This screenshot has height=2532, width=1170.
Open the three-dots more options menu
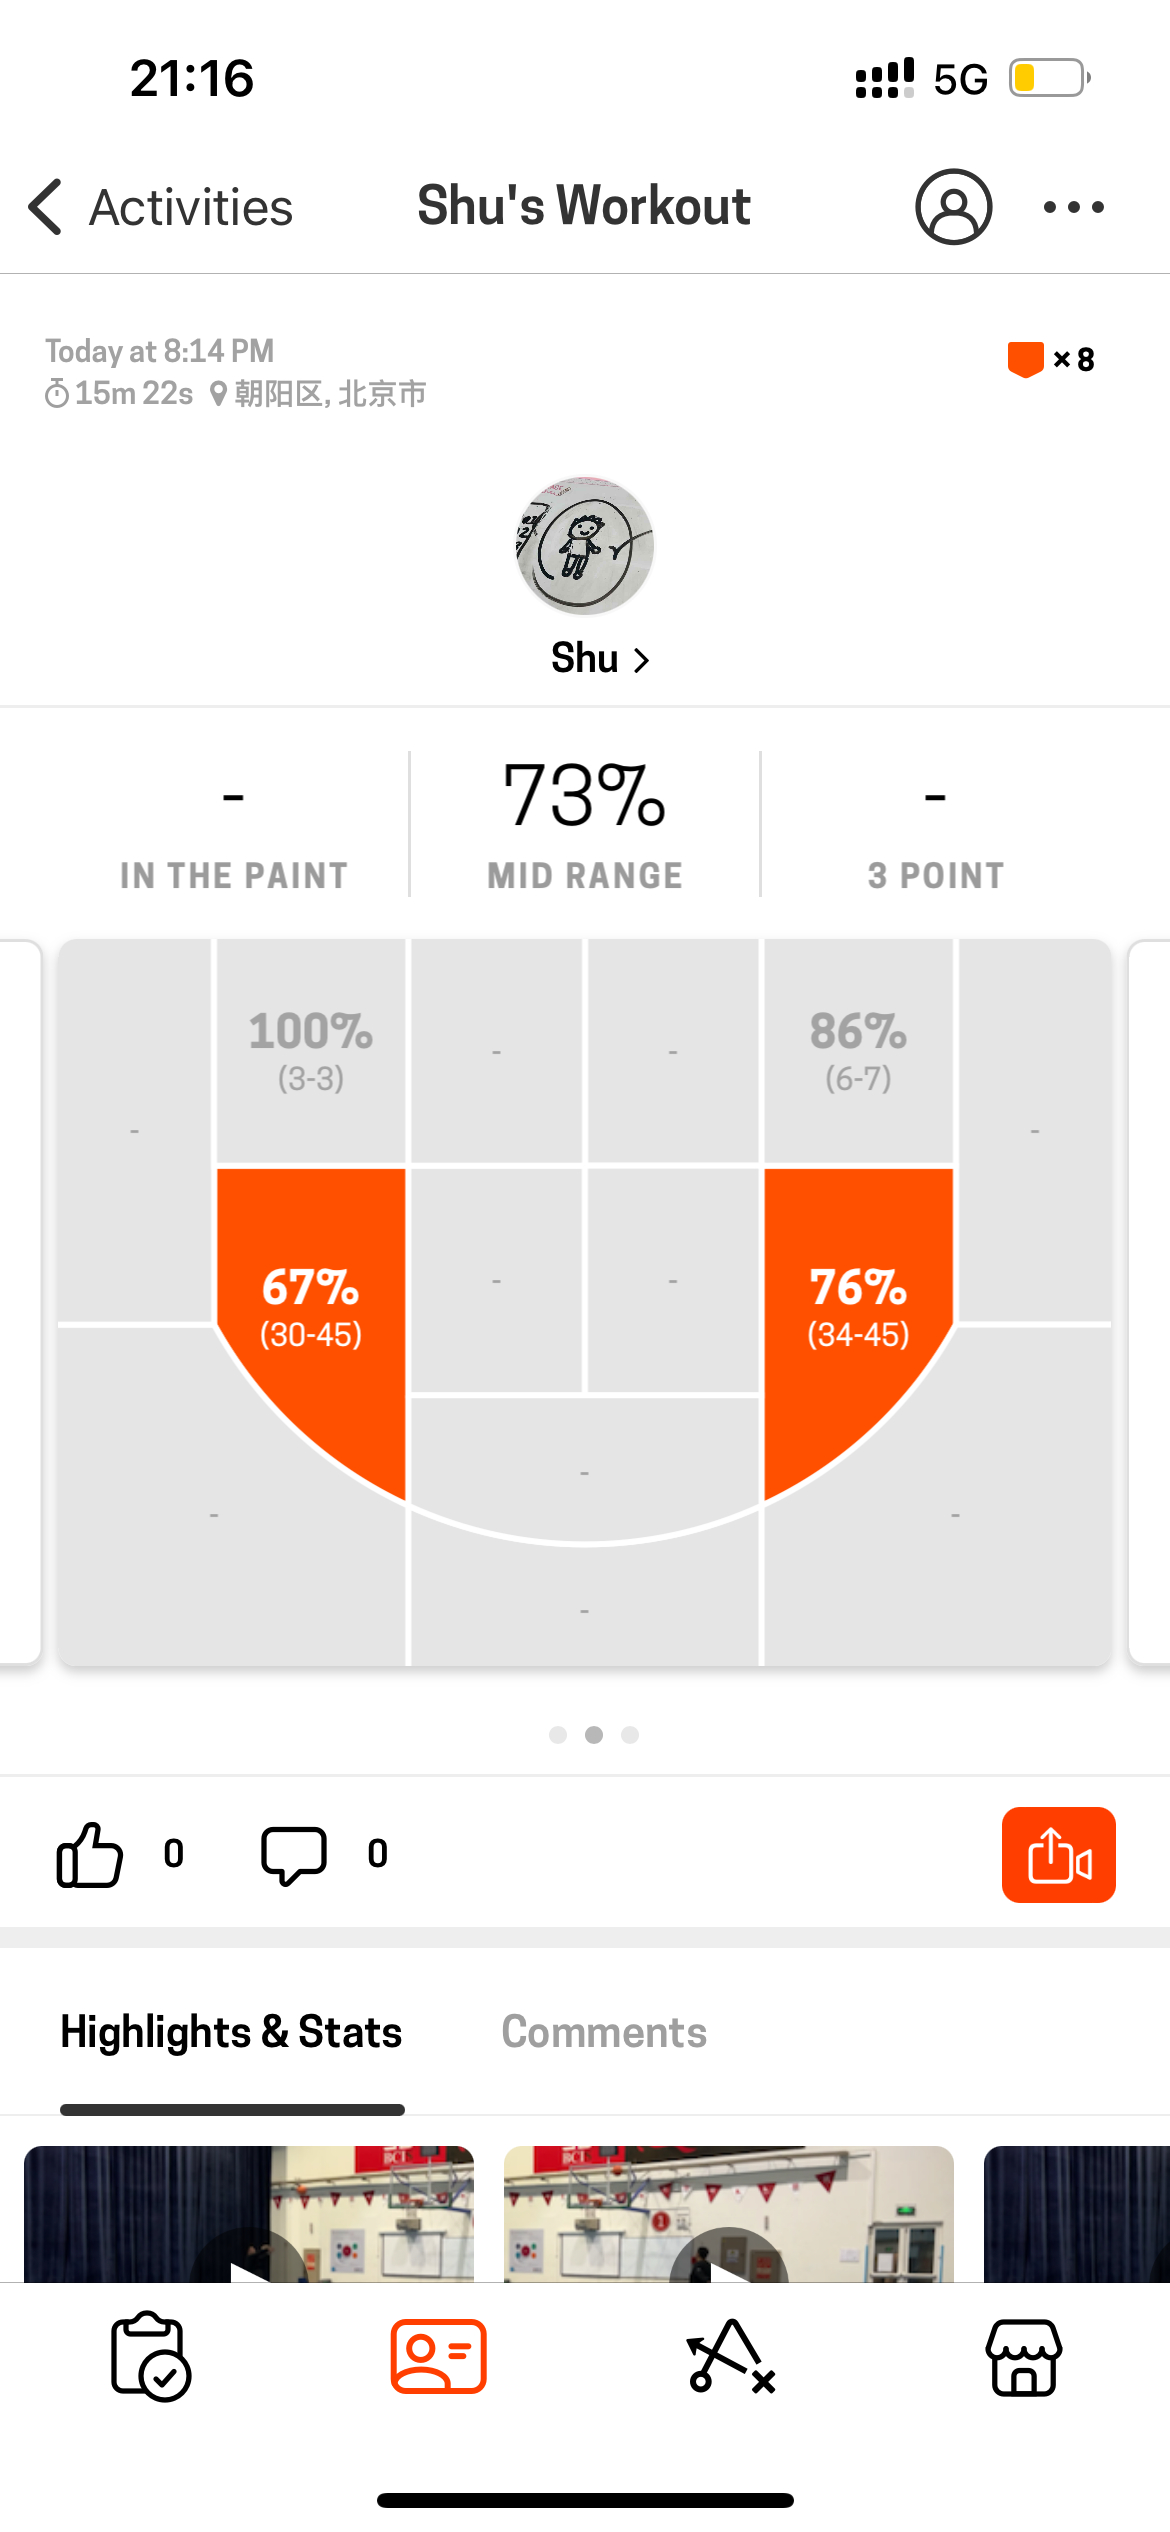[x=1073, y=207]
